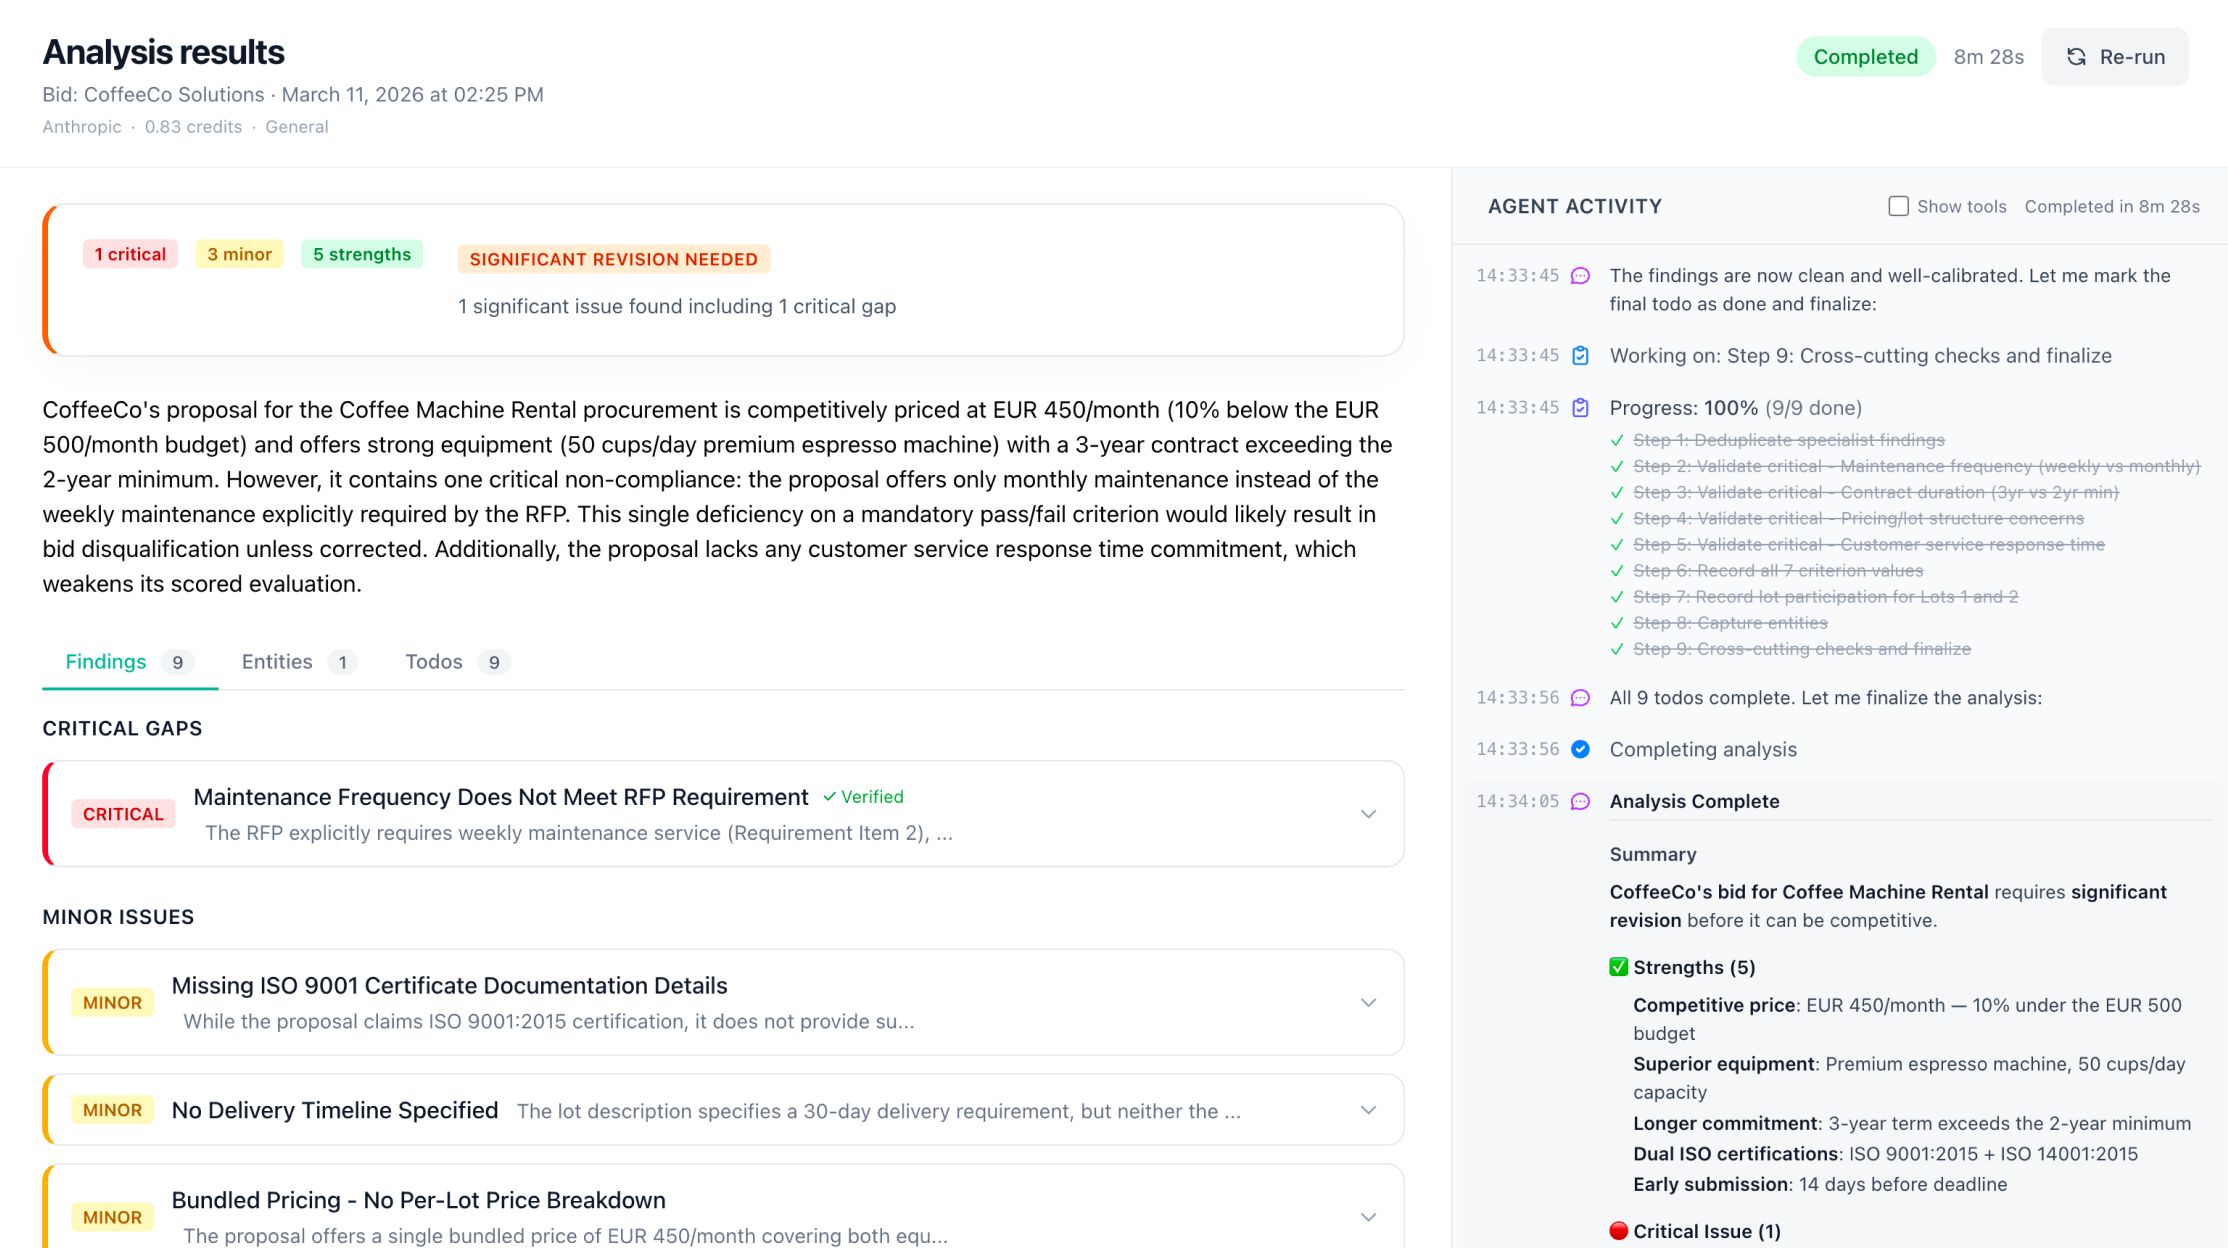This screenshot has height=1248, width=2228.
Task: Click the green '5 strengths' badge
Action: (x=361, y=254)
